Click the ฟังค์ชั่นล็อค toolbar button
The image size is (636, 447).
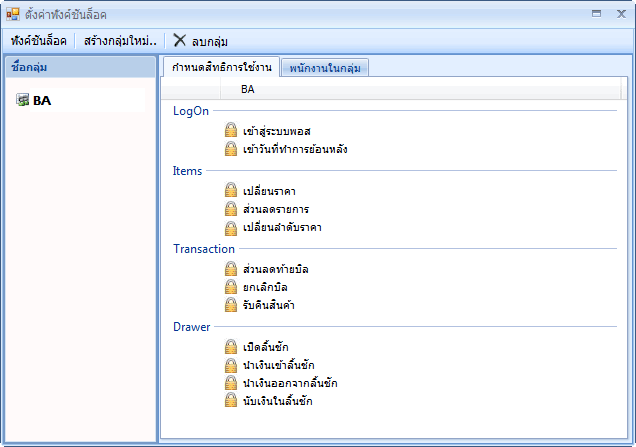39,41
